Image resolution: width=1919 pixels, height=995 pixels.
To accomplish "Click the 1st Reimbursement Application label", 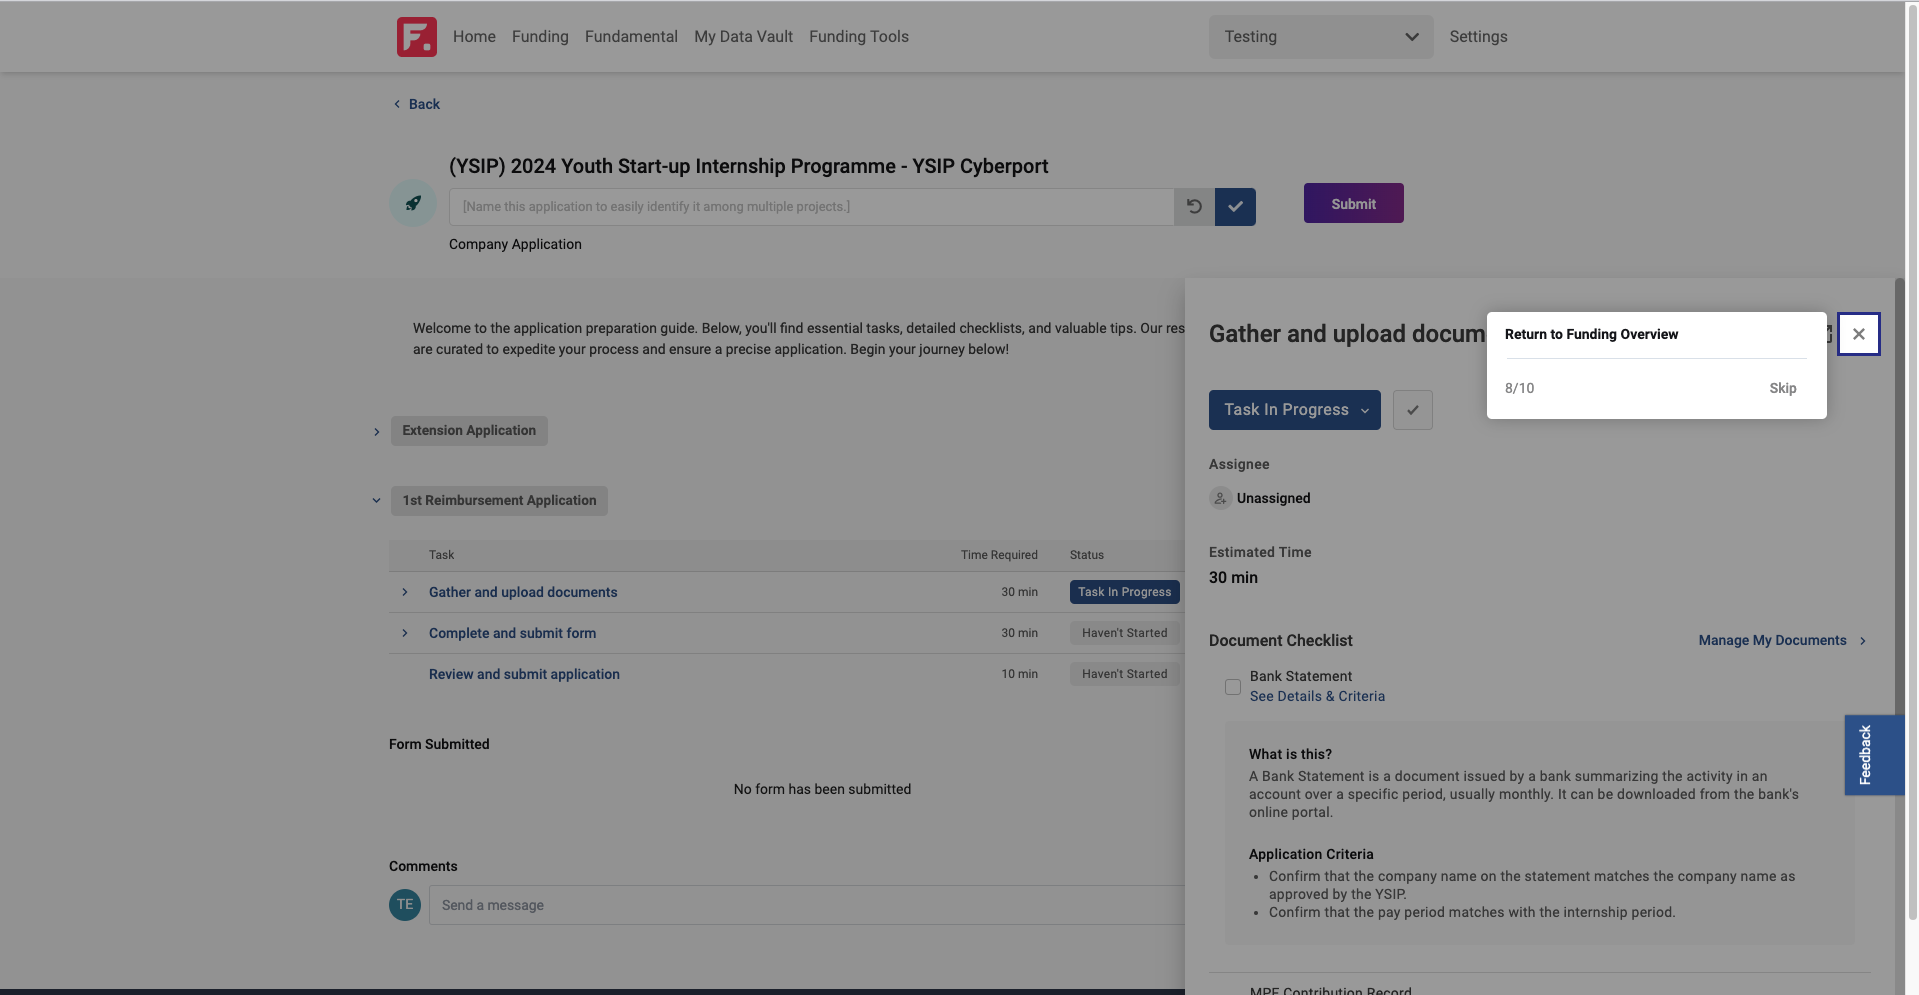I will tap(499, 501).
